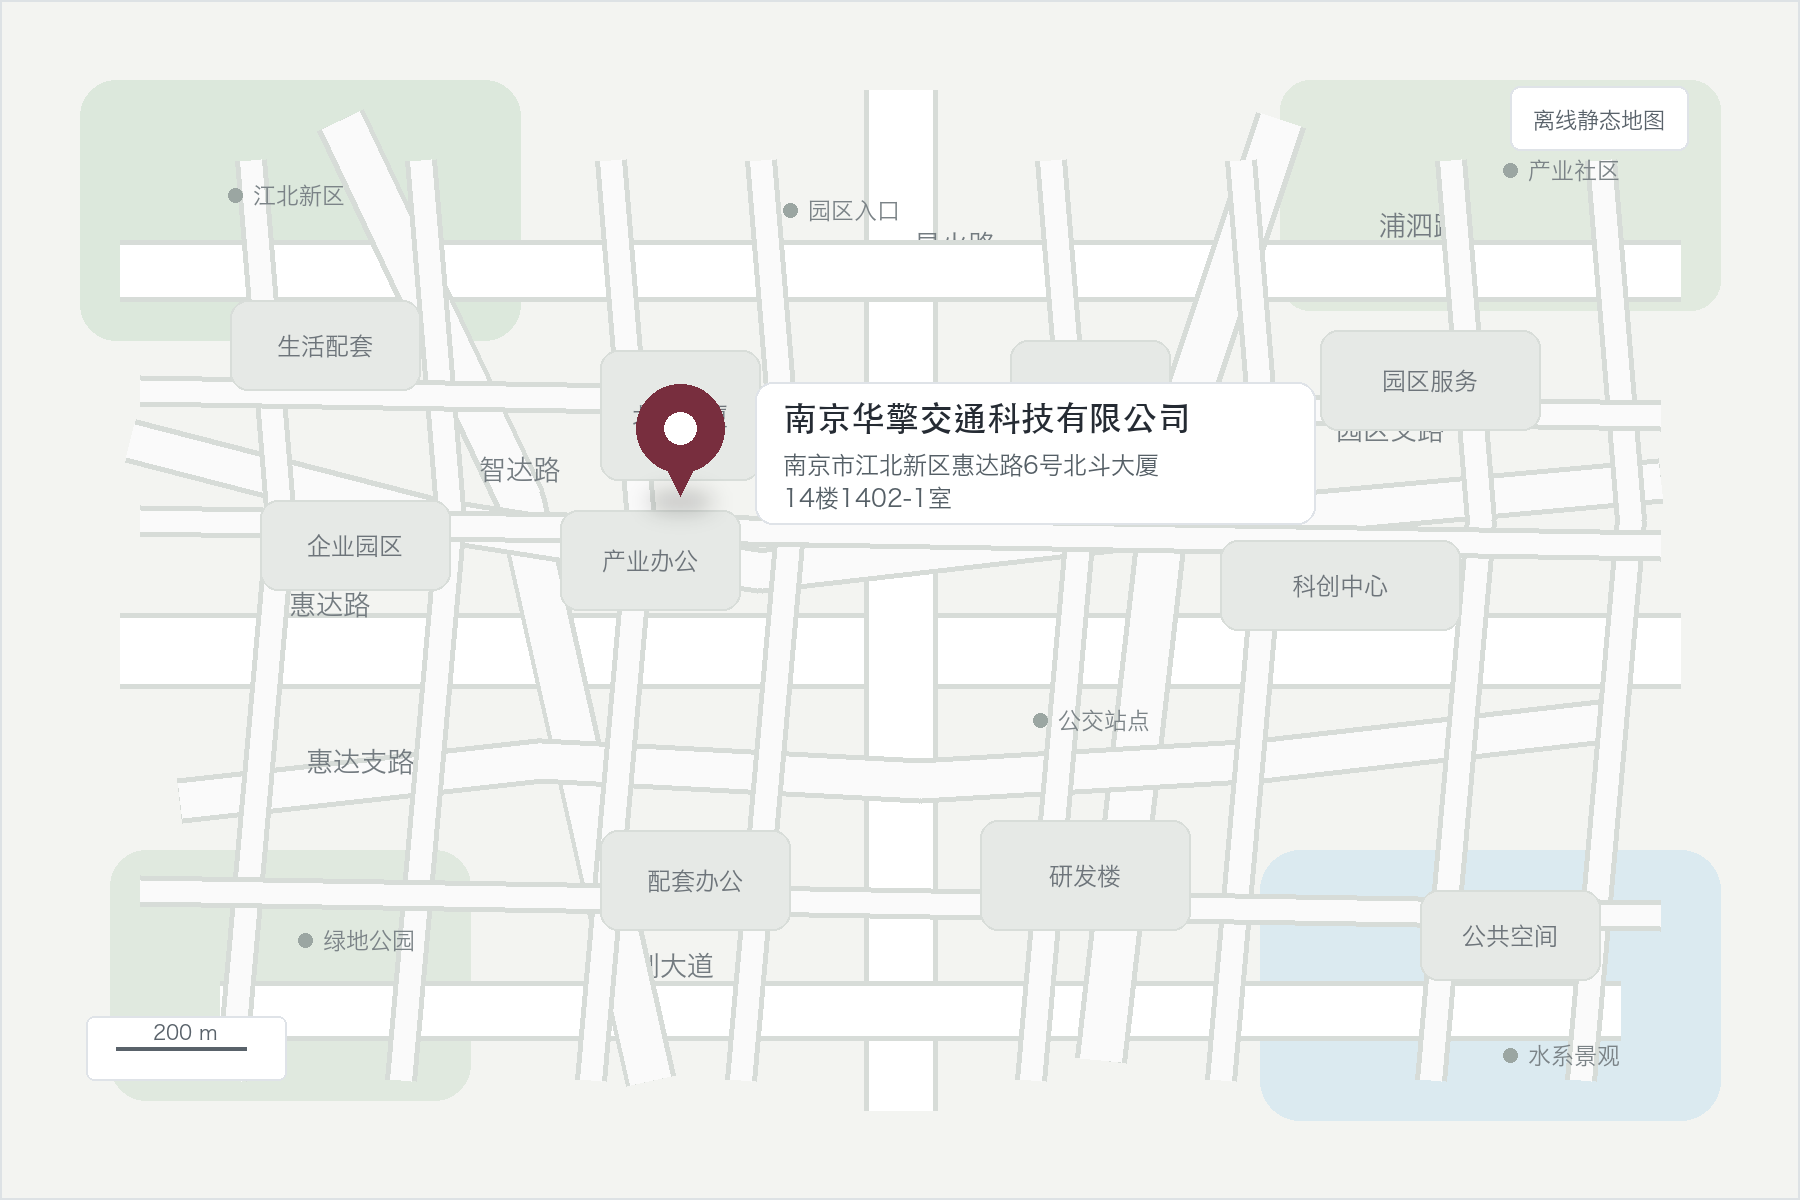Select the 产业办公 map block
The height and width of the screenshot is (1200, 1800).
(x=650, y=561)
